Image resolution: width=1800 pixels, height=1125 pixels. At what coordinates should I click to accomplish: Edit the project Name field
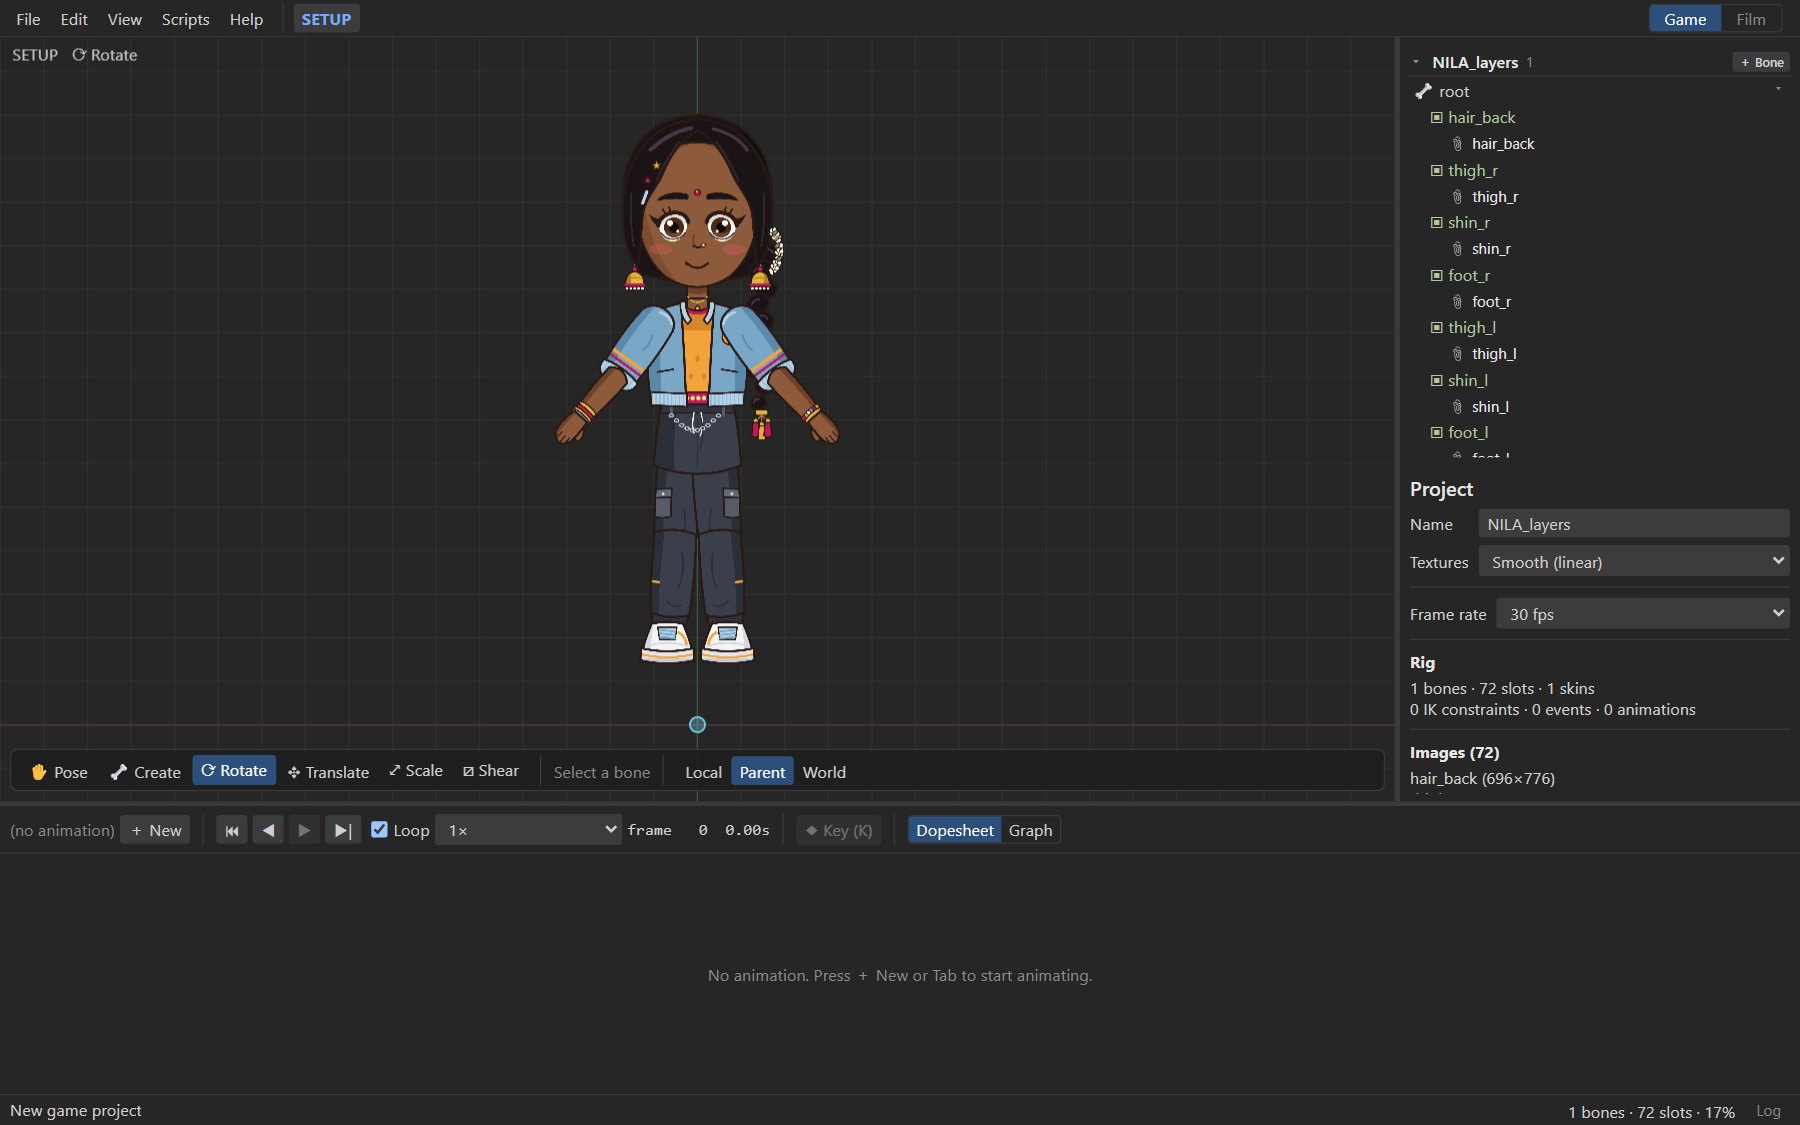pyautogui.click(x=1634, y=524)
